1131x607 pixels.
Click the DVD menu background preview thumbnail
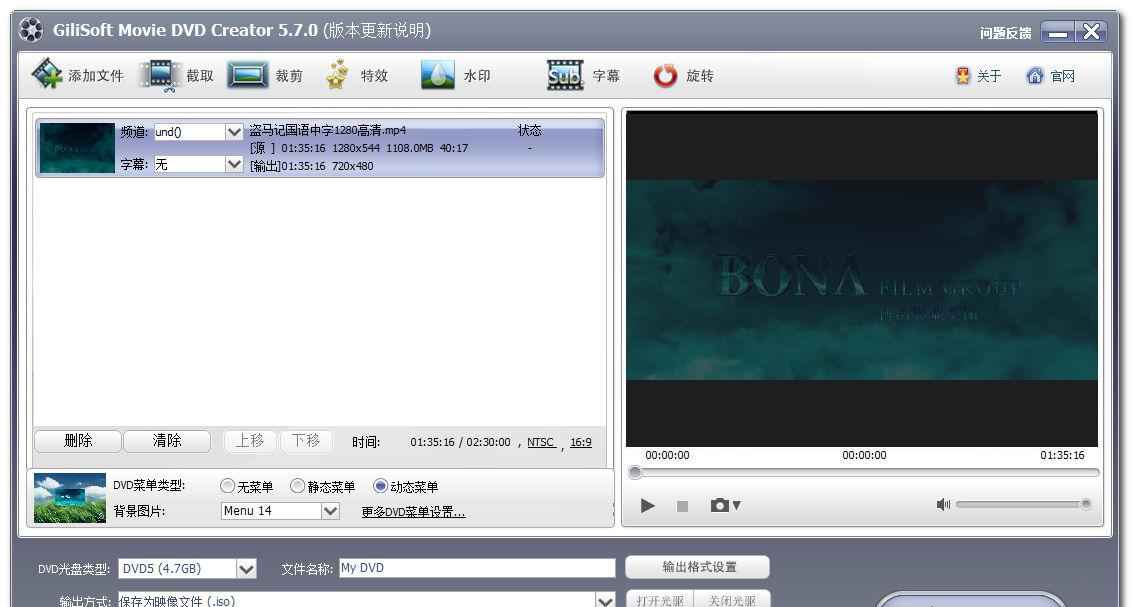(70, 498)
